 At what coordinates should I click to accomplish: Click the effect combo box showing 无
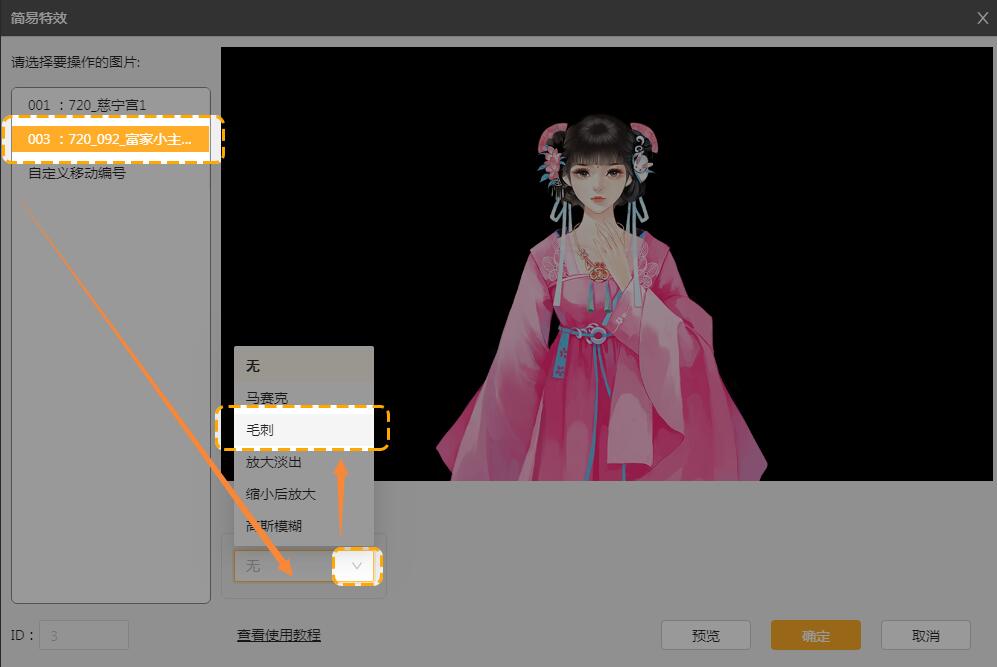(x=283, y=566)
